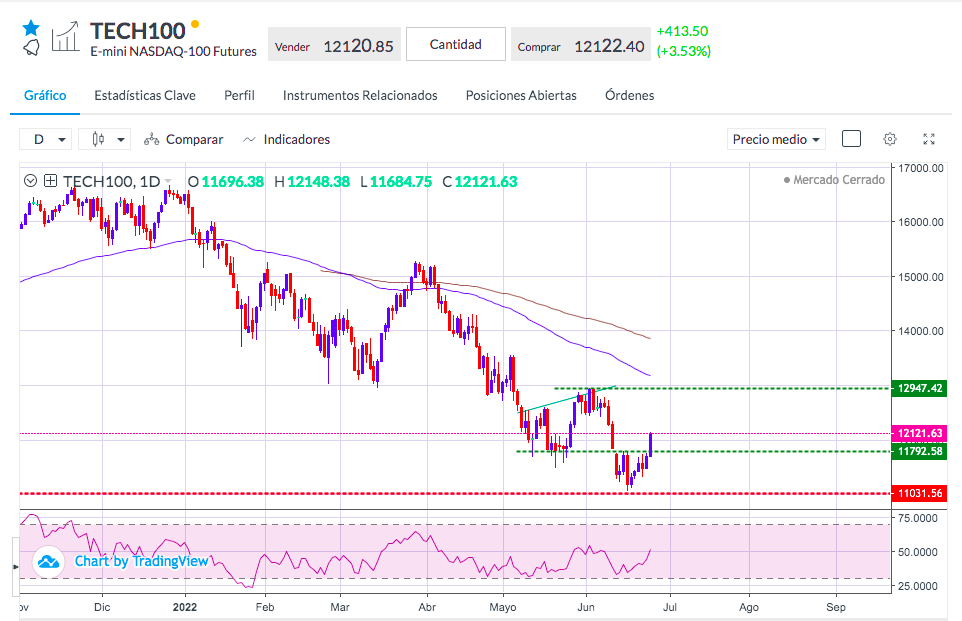
Task: Click the TradingView cloud logo
Action: (48, 561)
